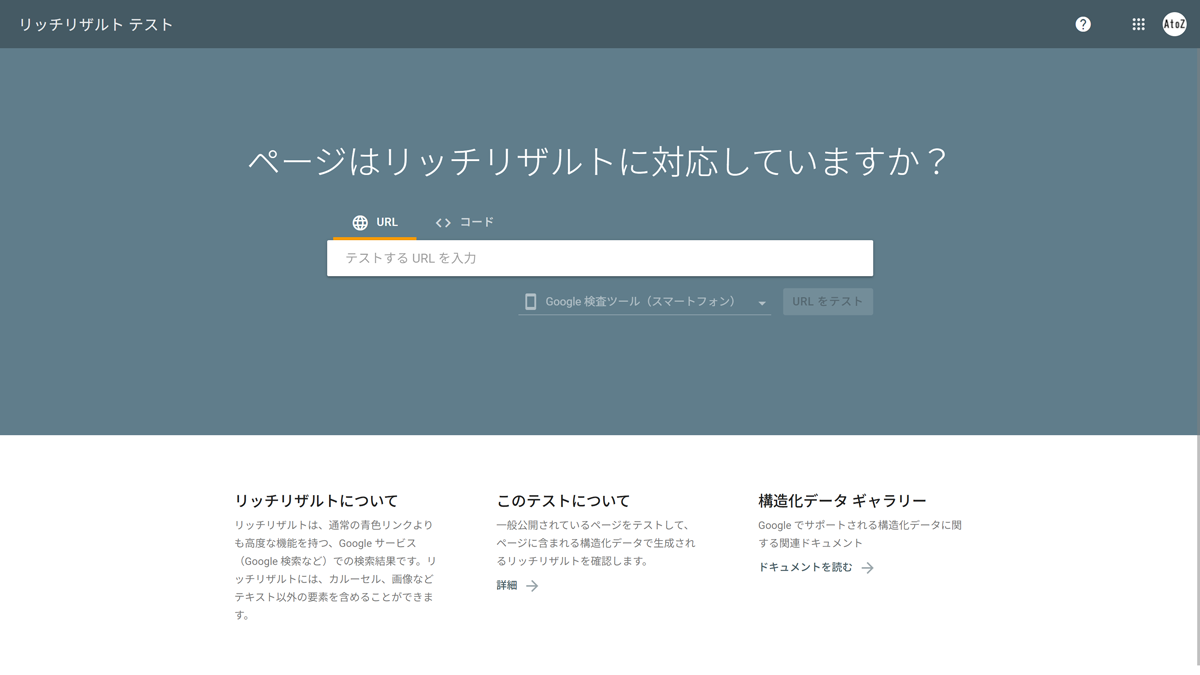
Task: Choose a different inspection tool from the selector
Action: pos(645,301)
